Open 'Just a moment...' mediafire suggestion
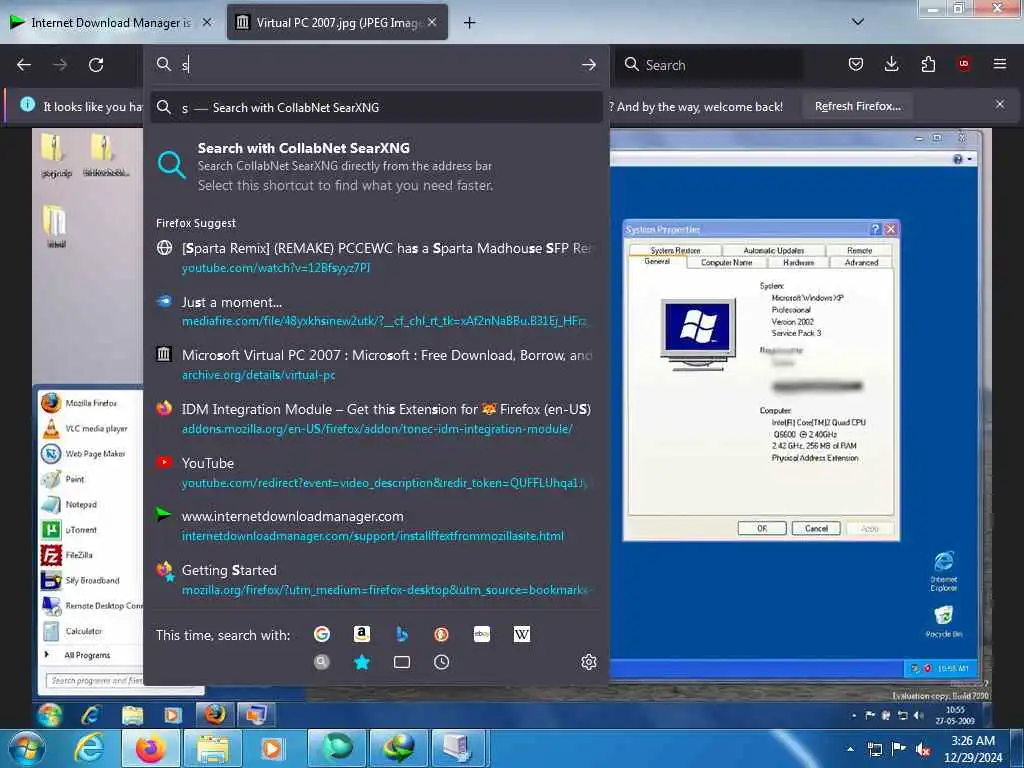Image resolution: width=1024 pixels, height=768 pixels. point(376,311)
